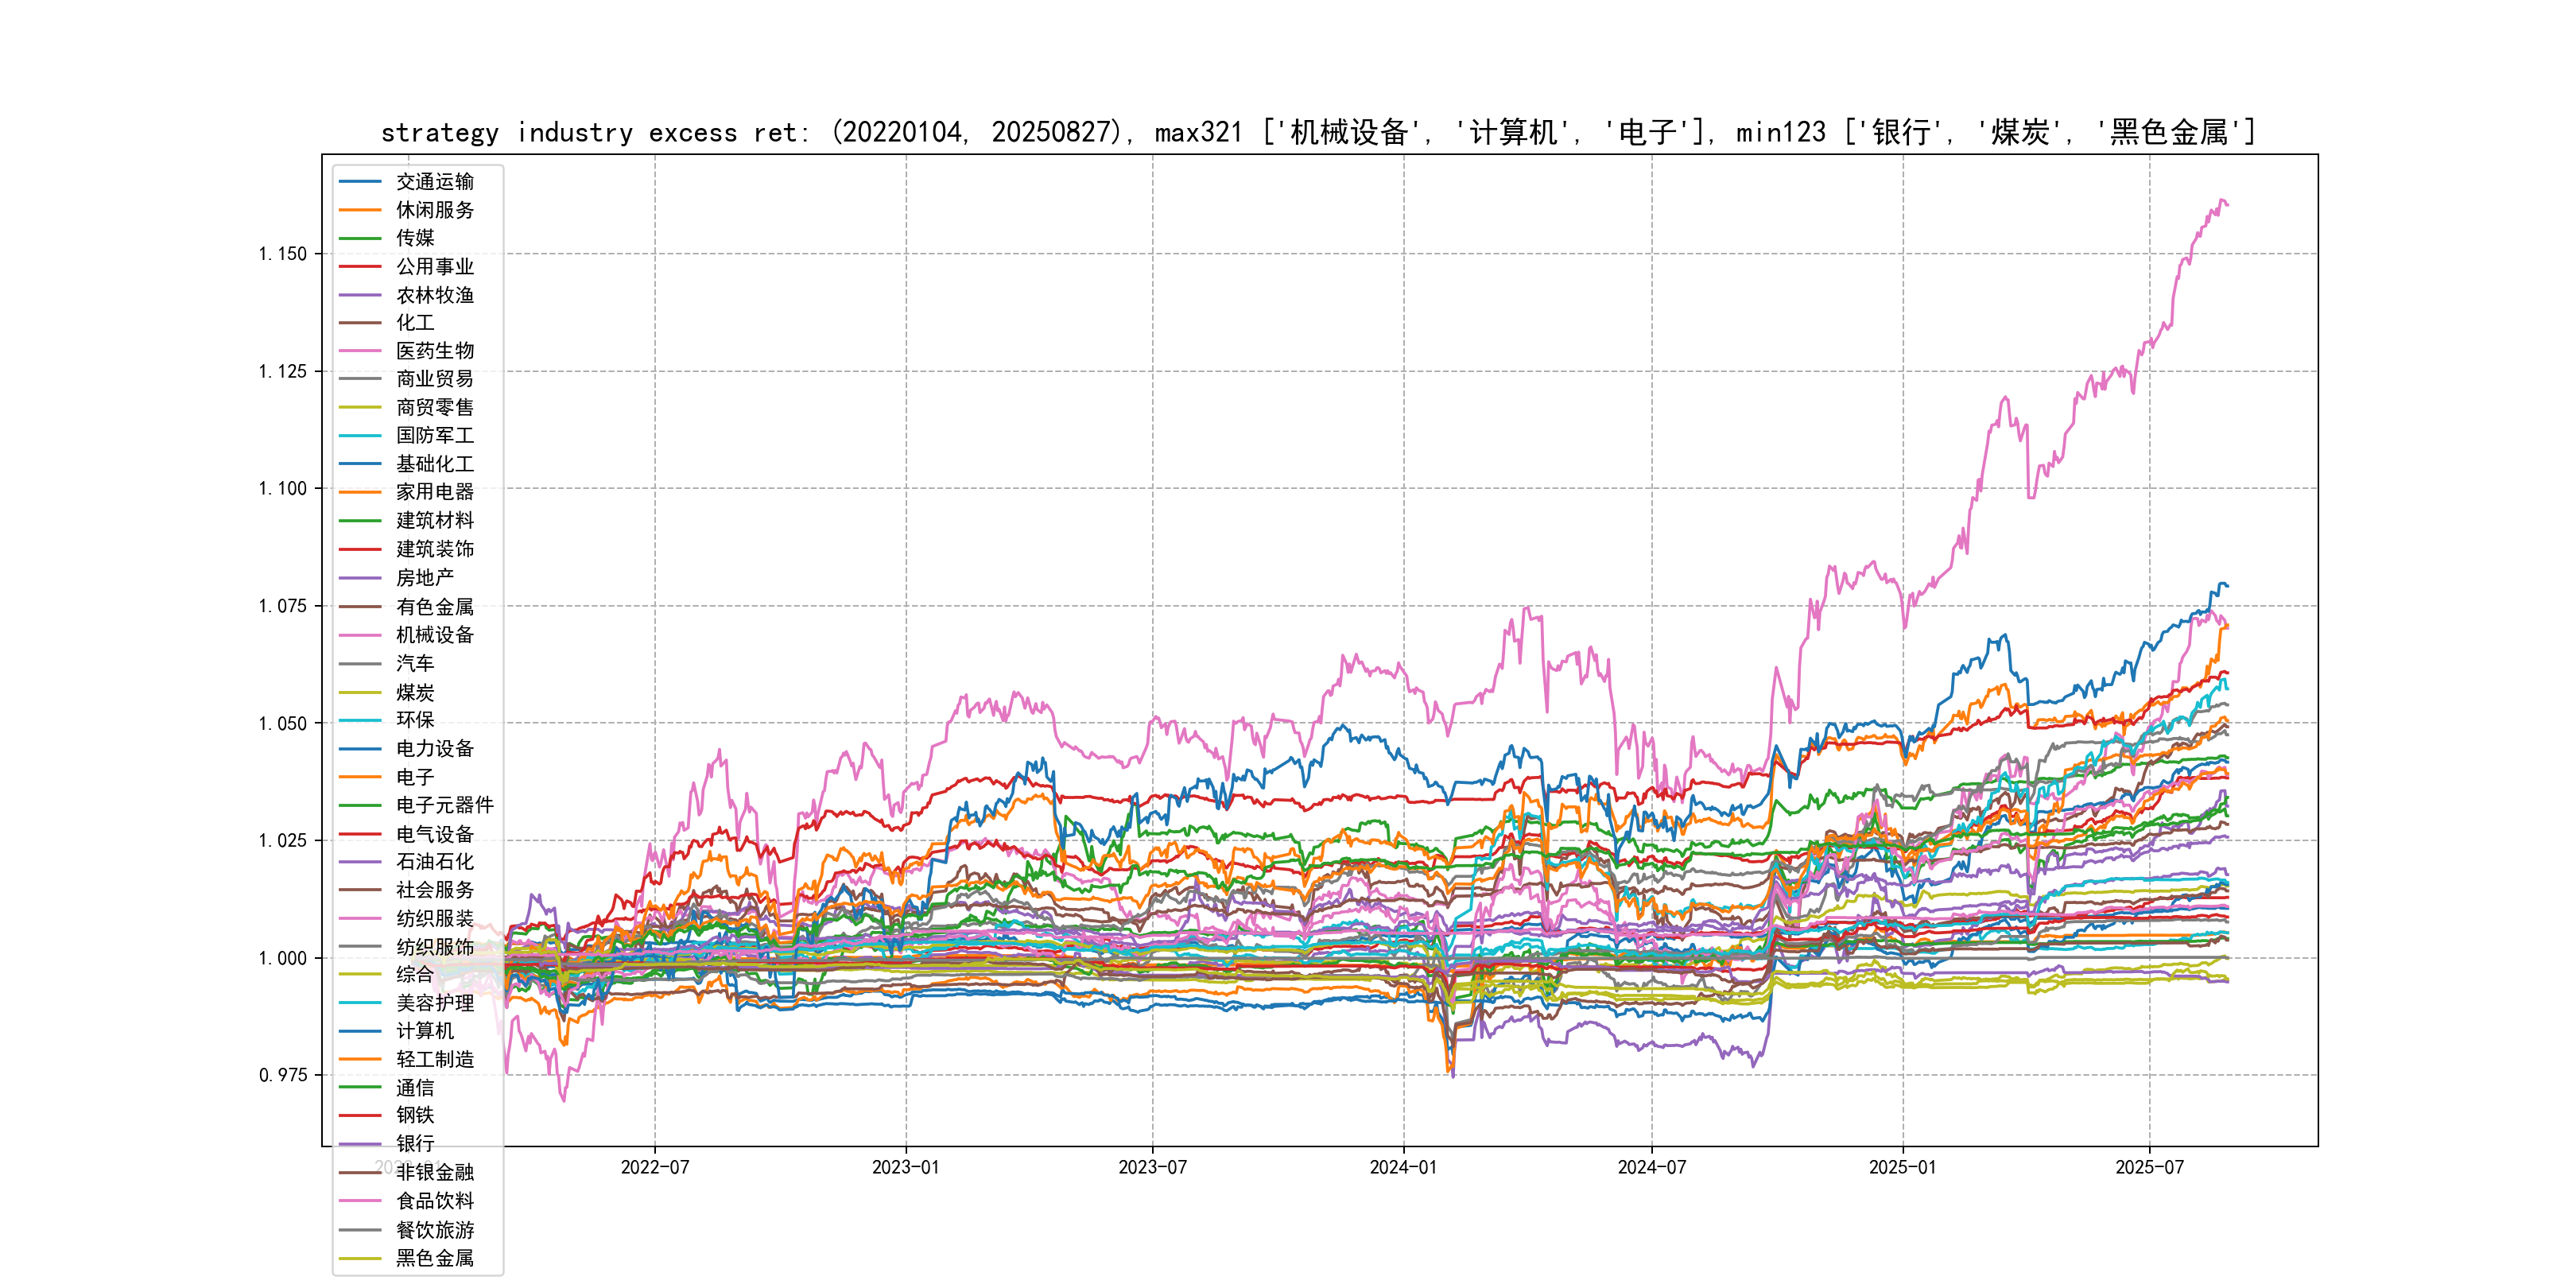Click the gray line swatch beside 餐饮旅游
This screenshot has height=1288, width=2576.
click(x=360, y=1230)
